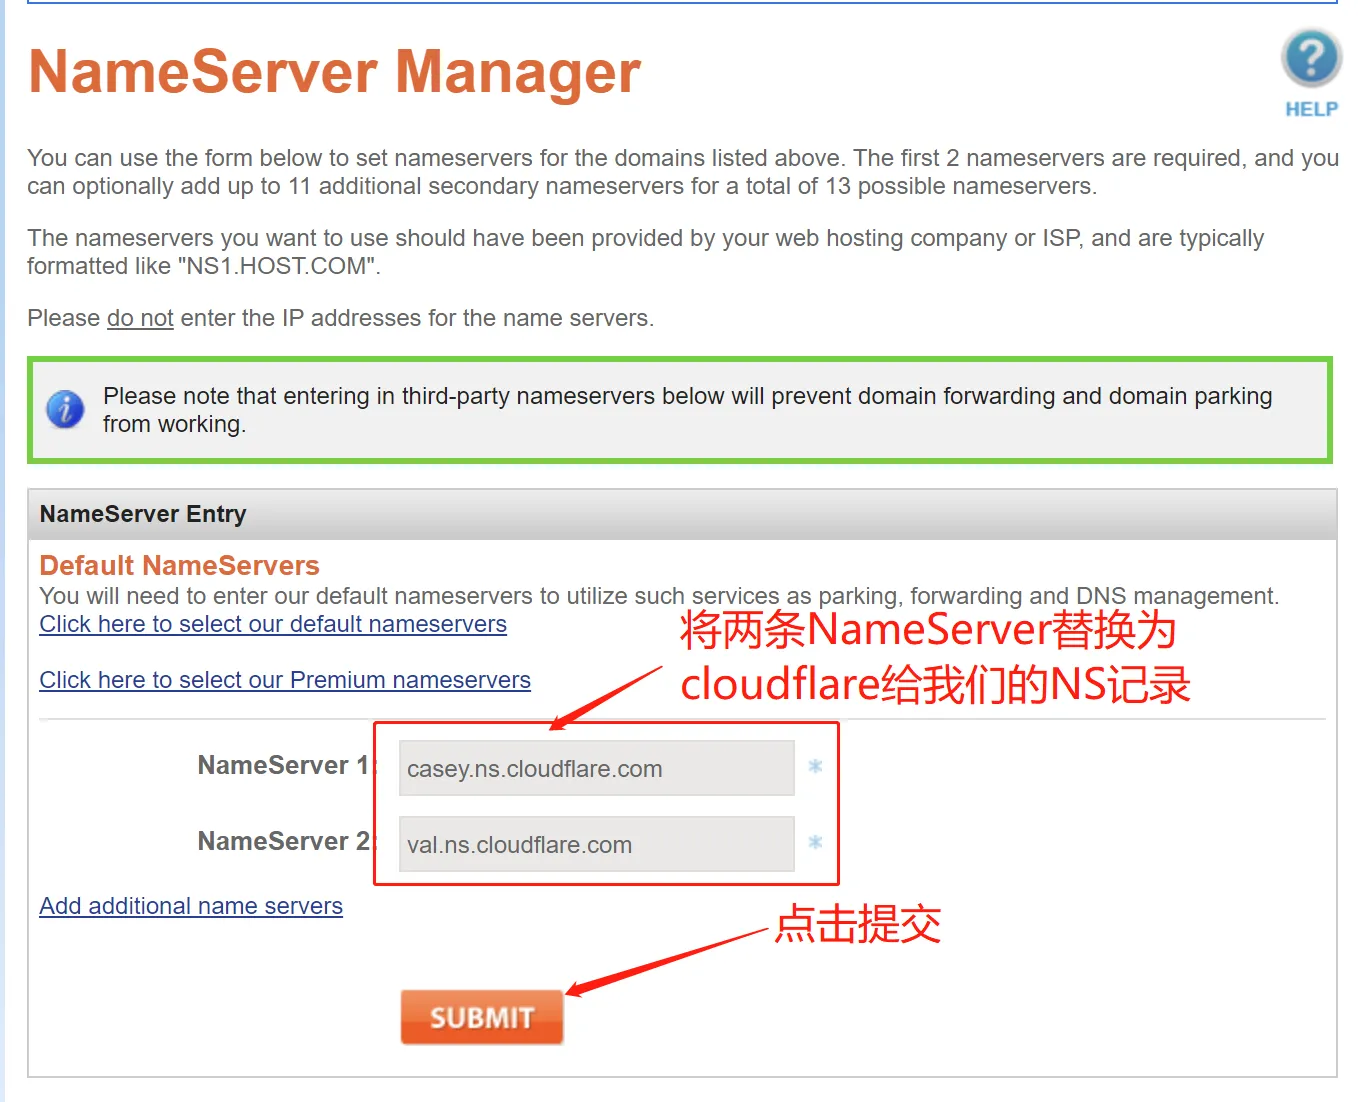This screenshot has width=1358, height=1102.
Task: Click the asterisk icon beside NameServer 2 field
Action: 815,843
